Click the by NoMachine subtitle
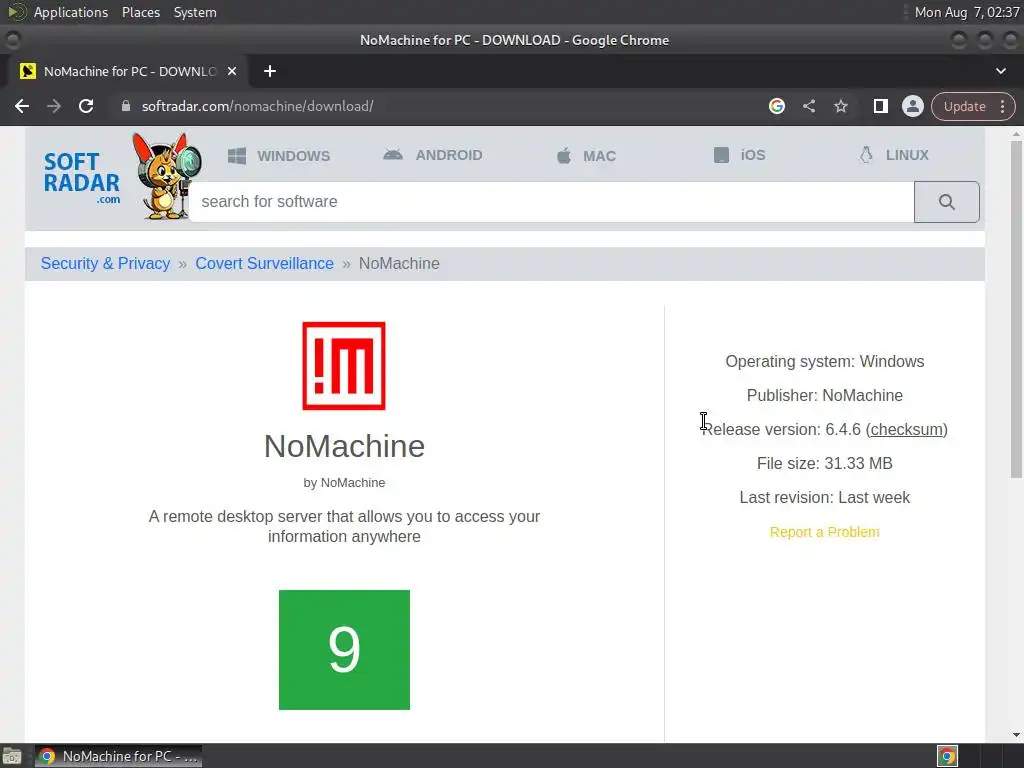The image size is (1024, 768). pyautogui.click(x=344, y=483)
